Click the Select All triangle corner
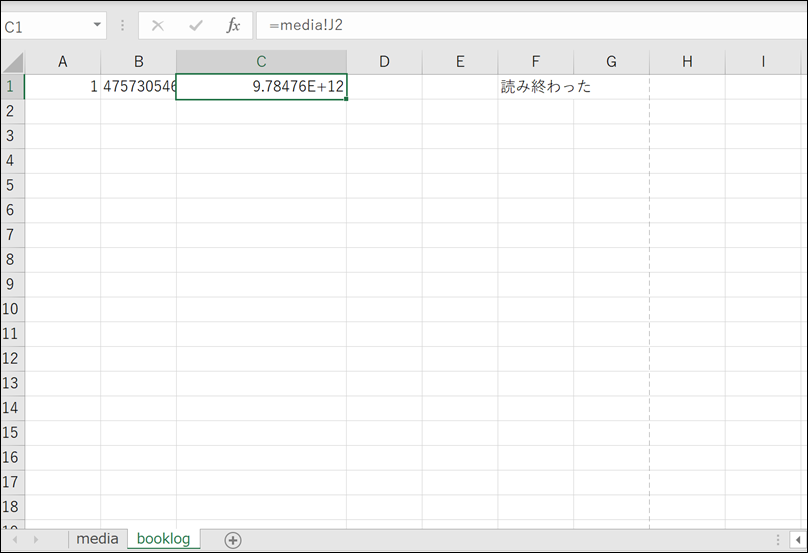808x553 pixels. point(13,62)
